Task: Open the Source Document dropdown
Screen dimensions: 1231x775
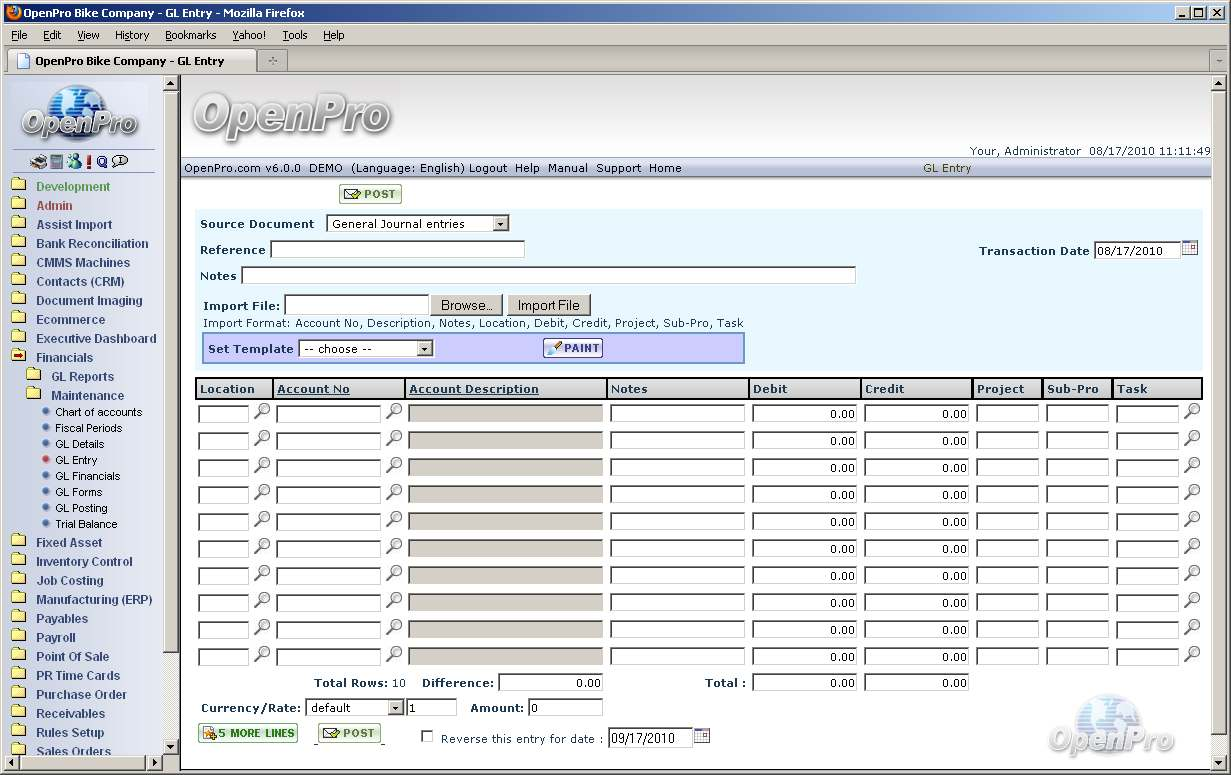Action: click(501, 224)
